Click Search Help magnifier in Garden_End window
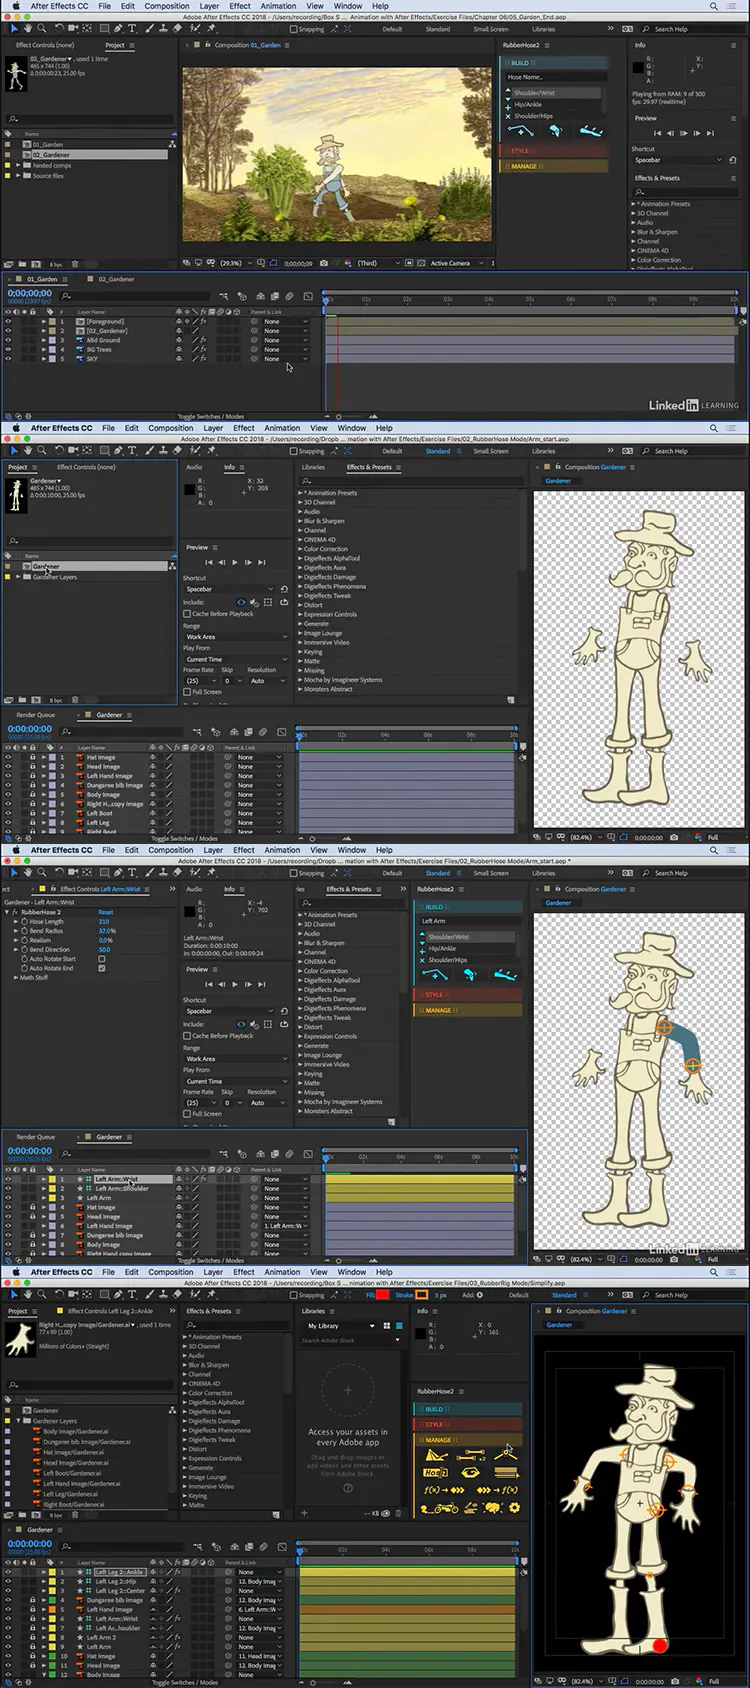 [648, 29]
